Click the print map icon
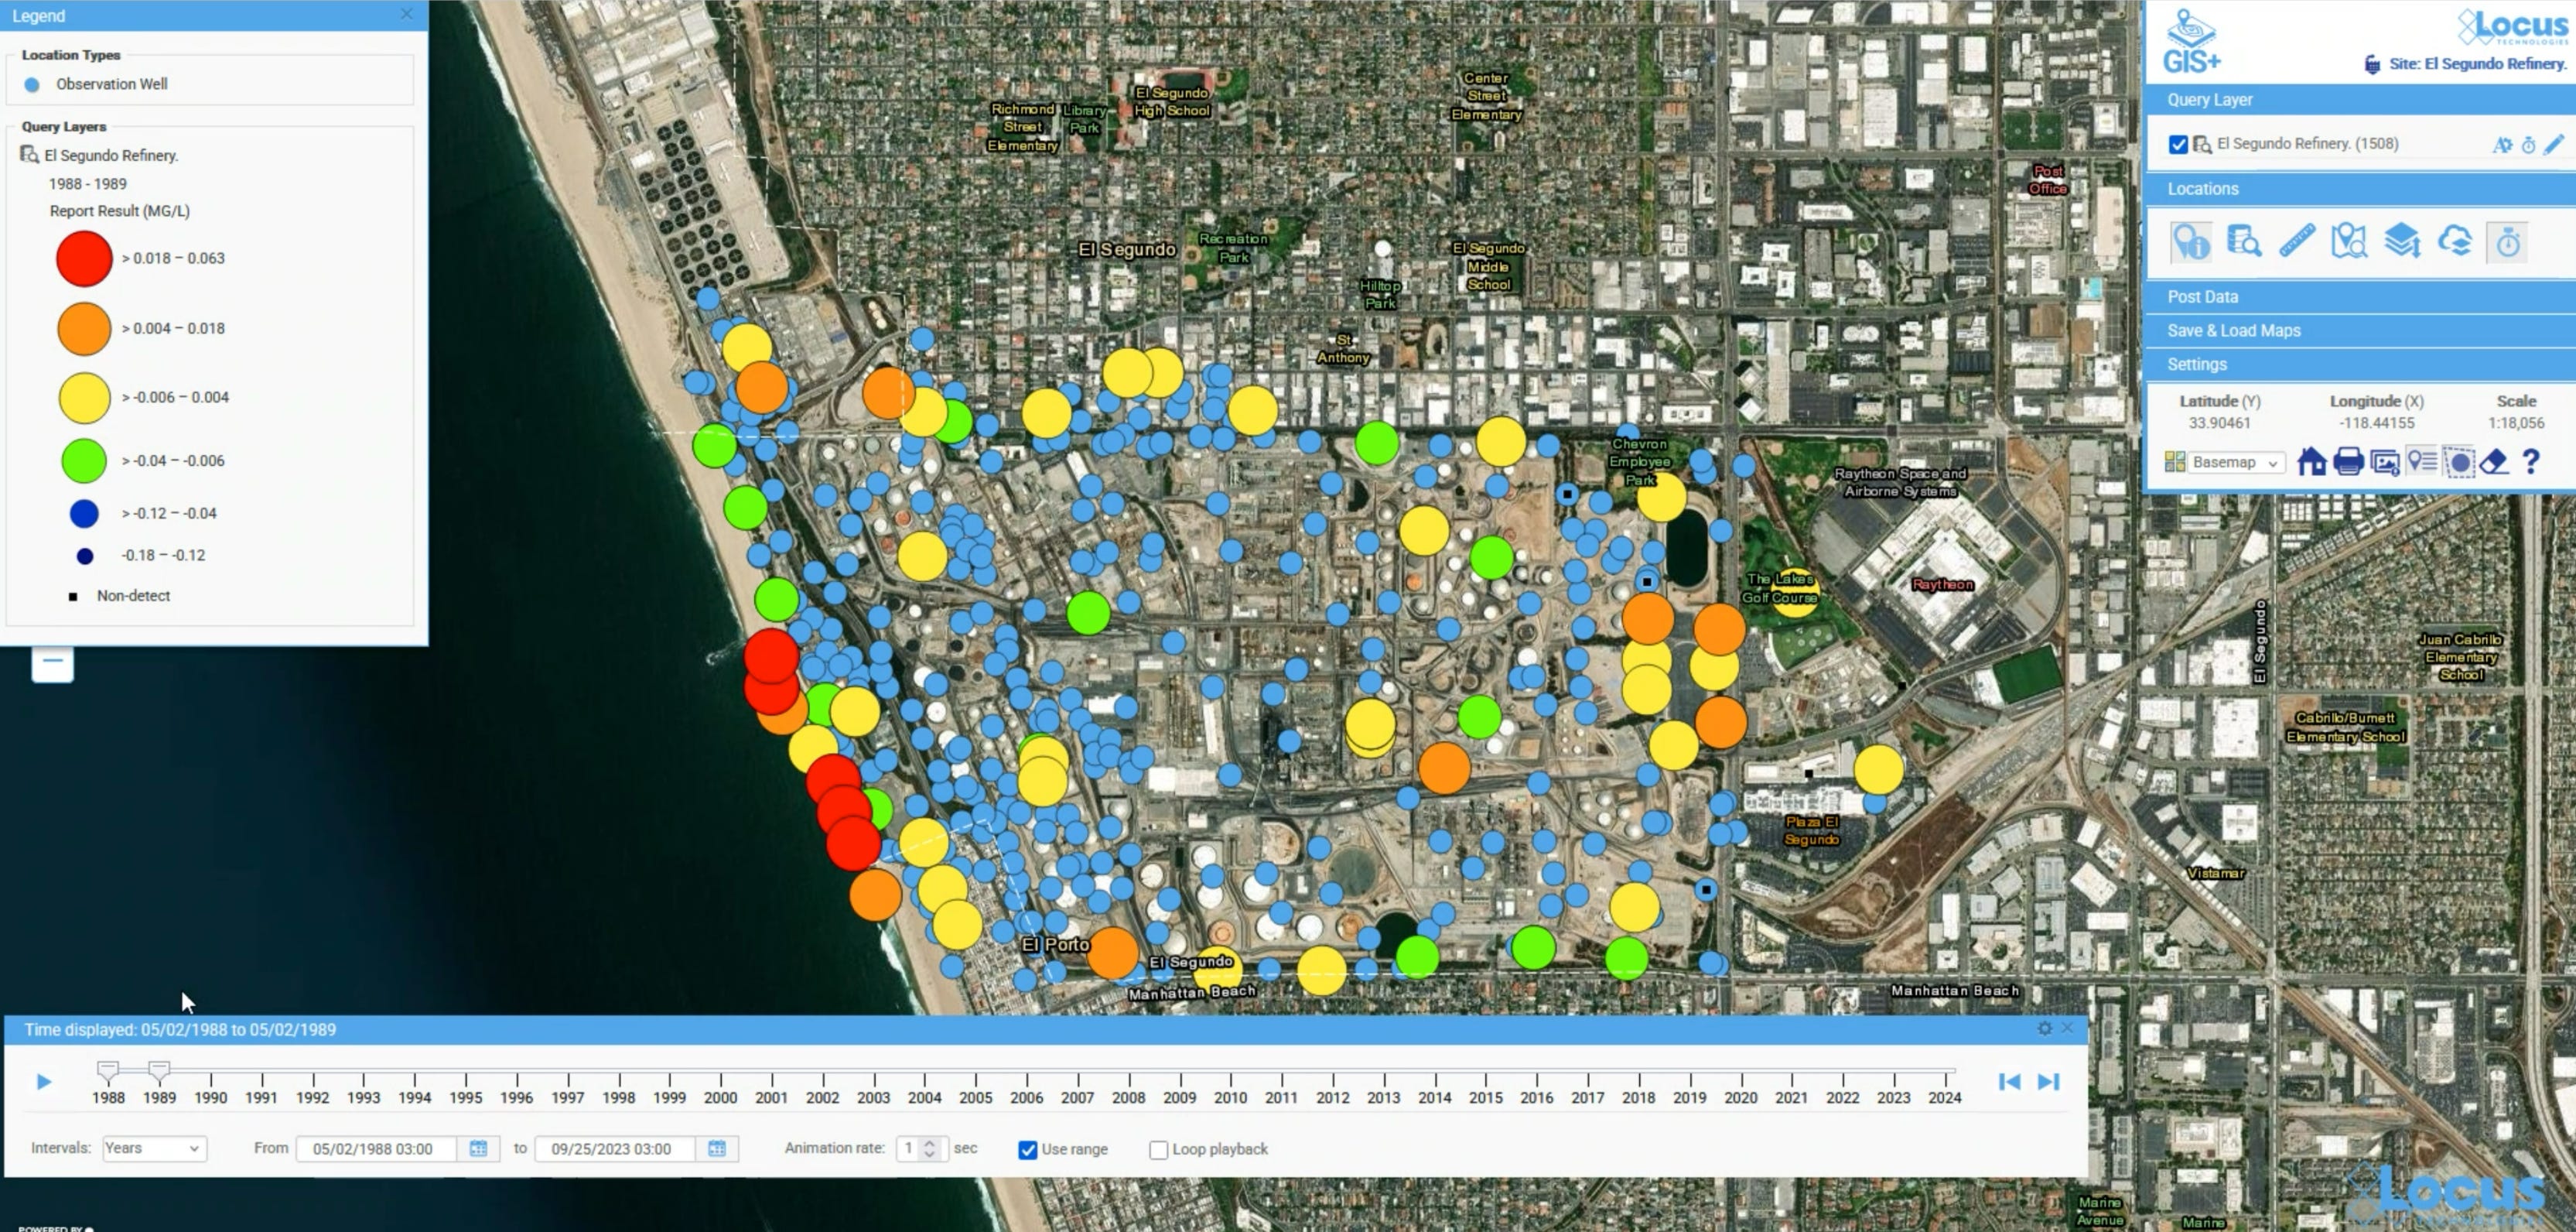Screen dimensions: 2576x1232 click(x=2348, y=462)
